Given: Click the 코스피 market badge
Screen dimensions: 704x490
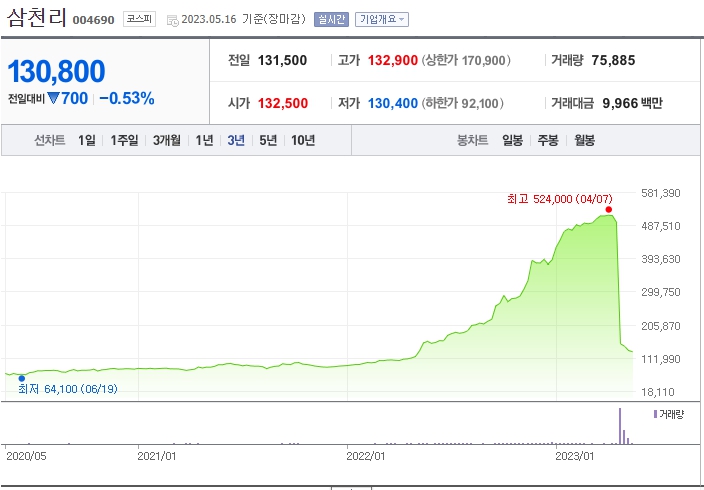Looking at the screenshot, I should (138, 19).
